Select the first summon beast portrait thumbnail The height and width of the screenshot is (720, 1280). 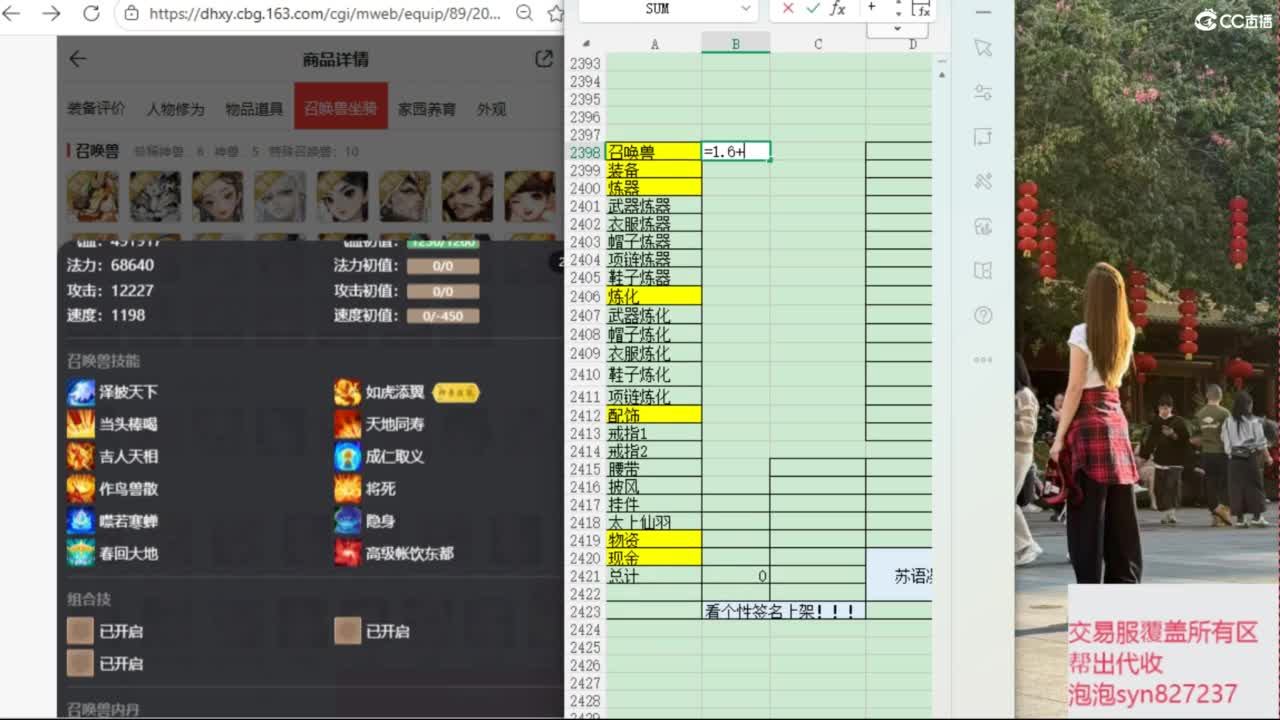(93, 196)
